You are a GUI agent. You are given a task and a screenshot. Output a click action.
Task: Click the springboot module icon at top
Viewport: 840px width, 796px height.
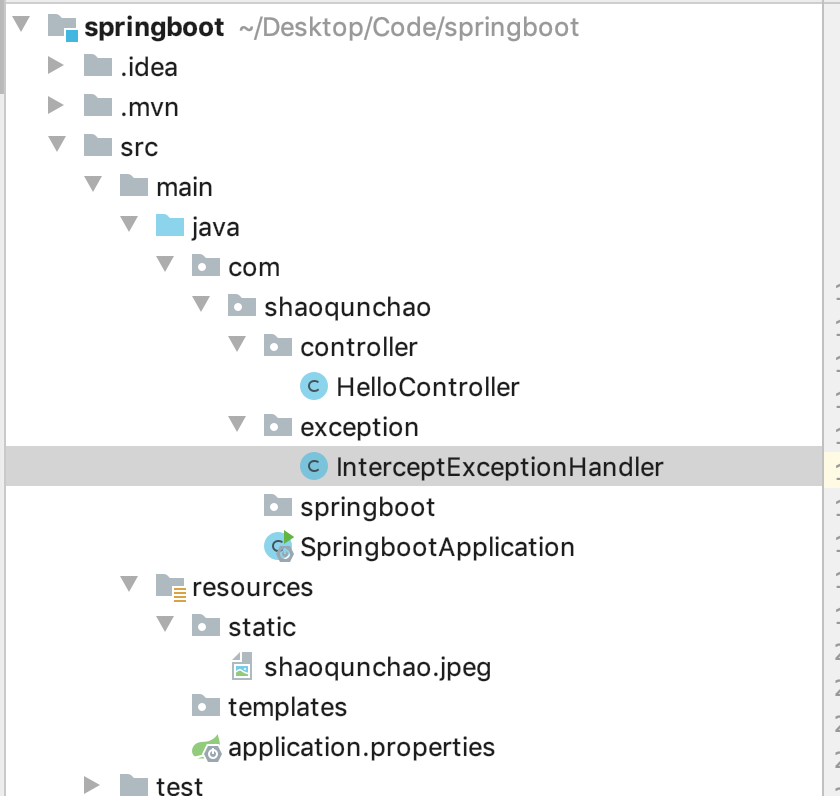[60, 27]
